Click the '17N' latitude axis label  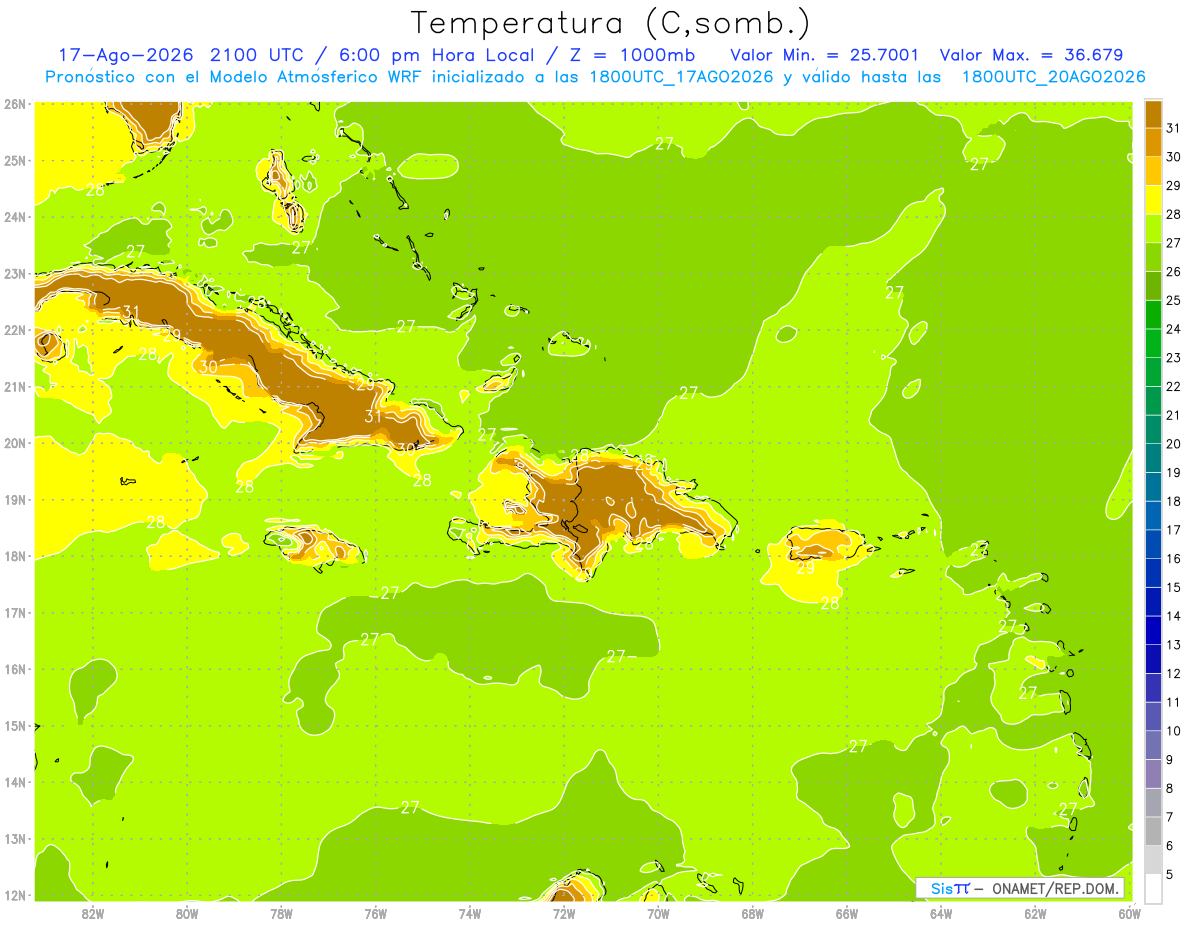pos(15,612)
